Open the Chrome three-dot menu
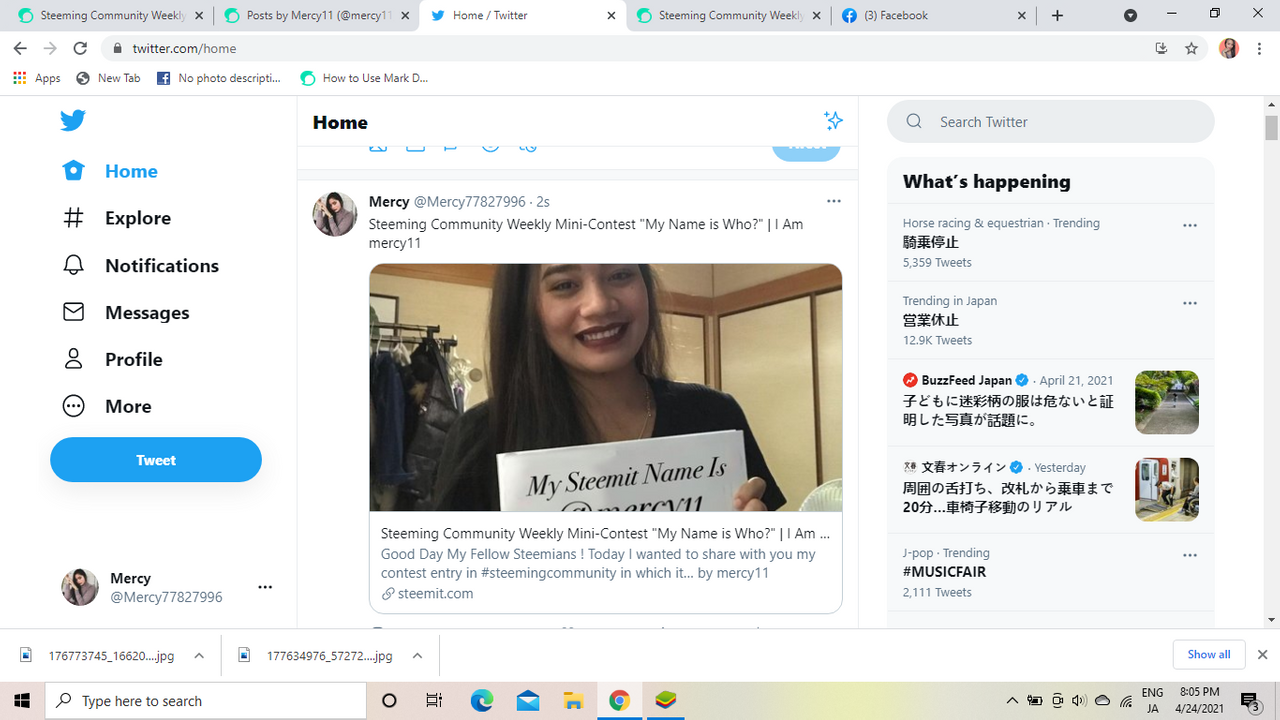The image size is (1280, 720). click(1259, 48)
